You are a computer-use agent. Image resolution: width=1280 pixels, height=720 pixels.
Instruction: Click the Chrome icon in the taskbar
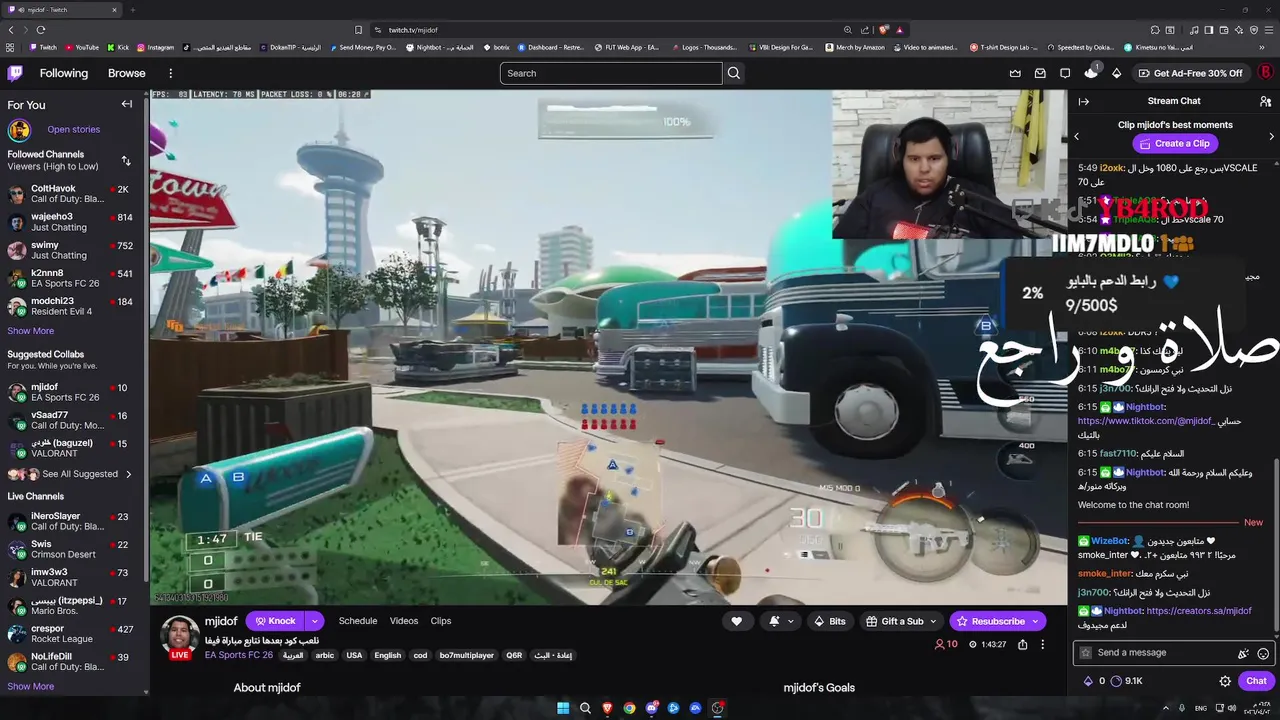coord(629,708)
